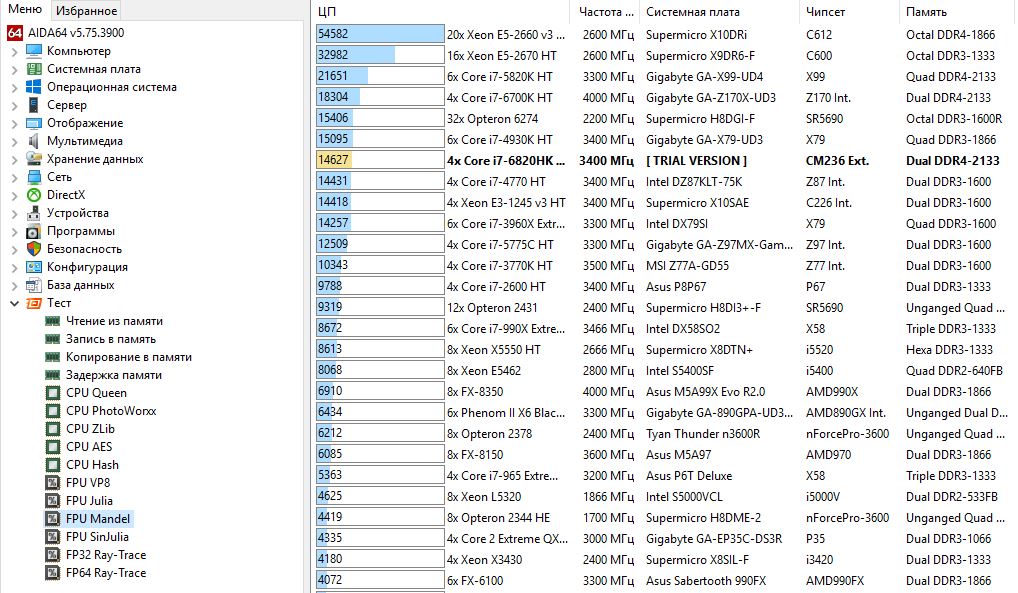
Task: Click the Устройства devices icon
Action: coord(34,213)
